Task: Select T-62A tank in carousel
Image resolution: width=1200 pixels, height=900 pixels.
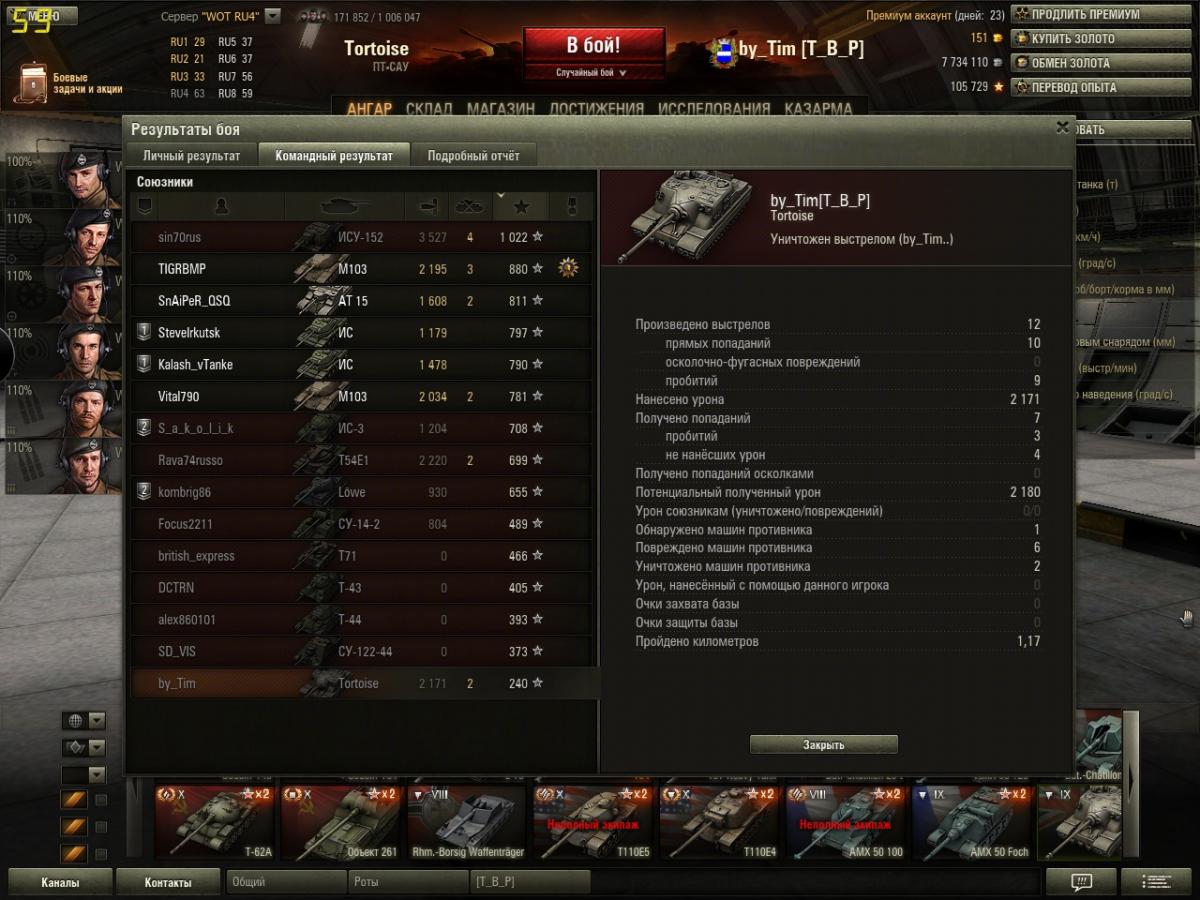Action: 214,822
